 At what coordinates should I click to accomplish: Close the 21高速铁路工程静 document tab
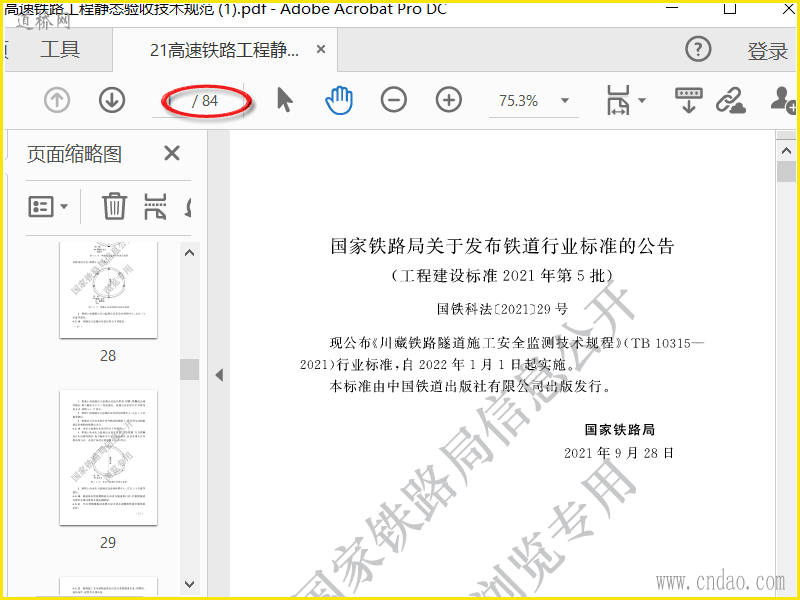(x=321, y=49)
